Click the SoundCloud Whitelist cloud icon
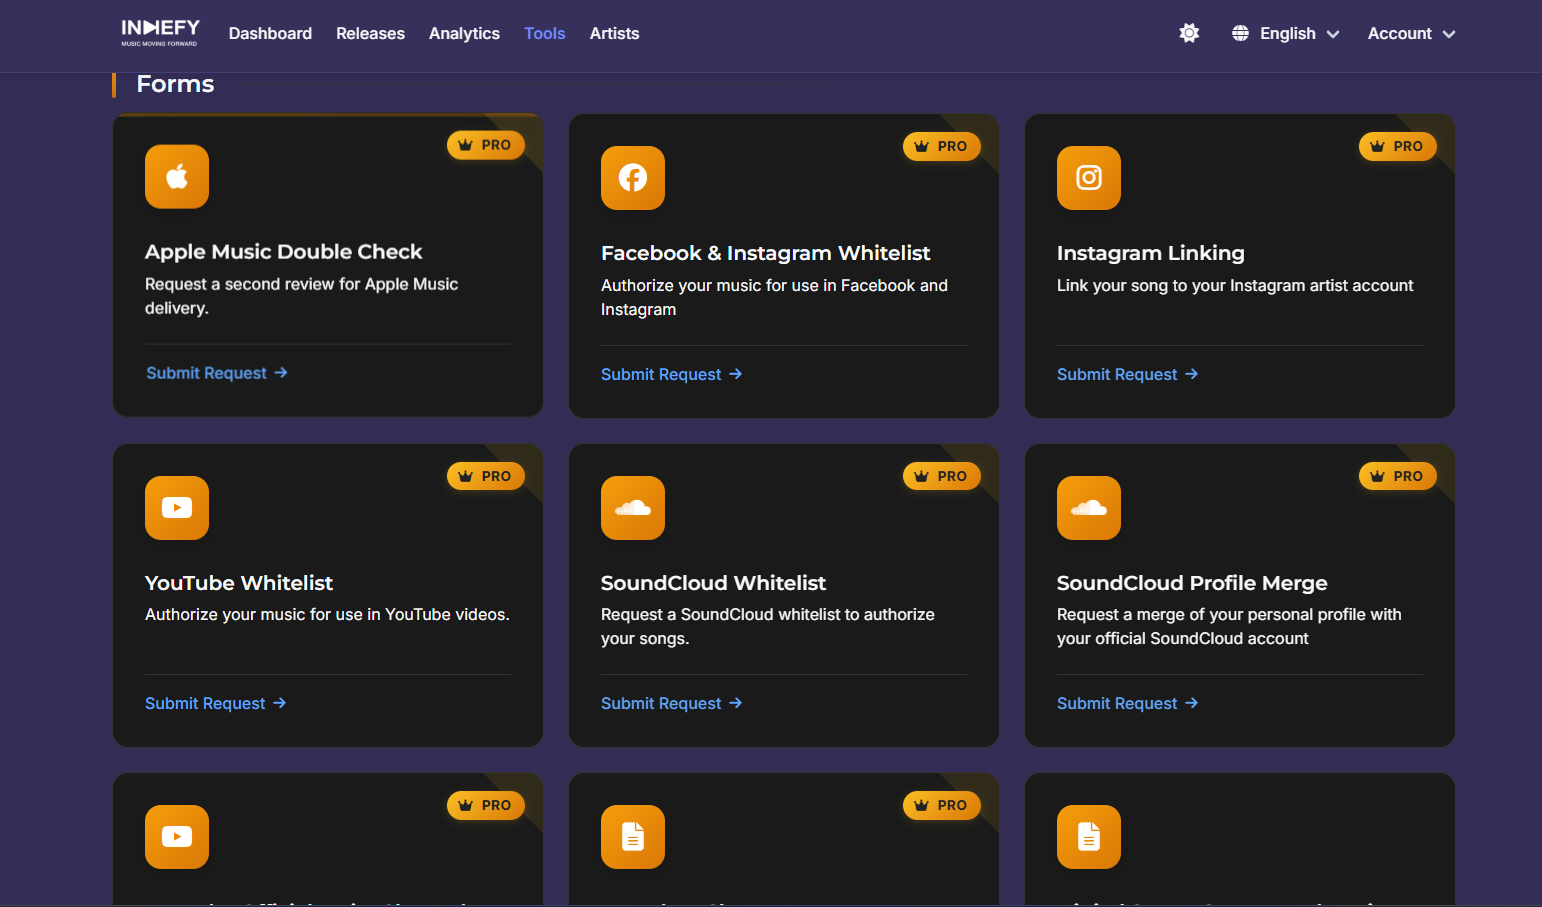 [633, 508]
